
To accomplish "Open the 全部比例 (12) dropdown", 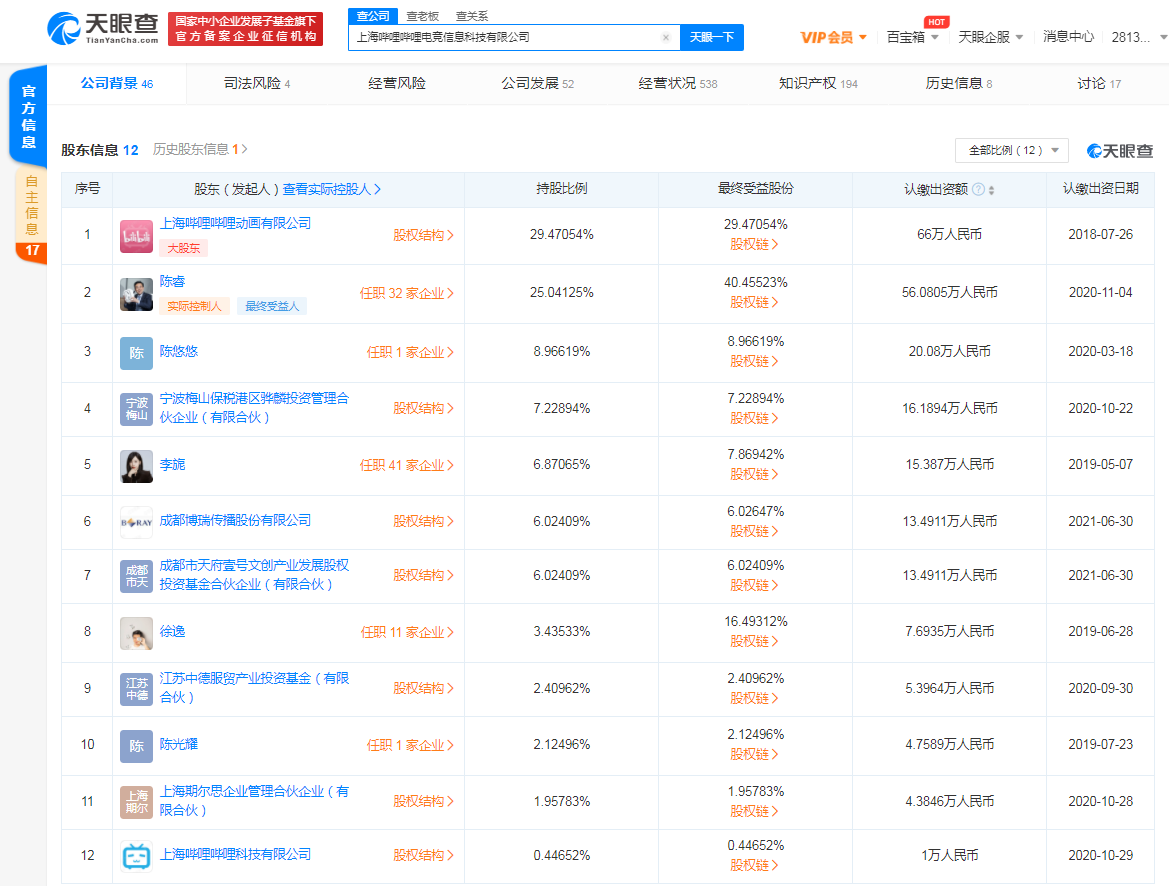I will (1011, 150).
